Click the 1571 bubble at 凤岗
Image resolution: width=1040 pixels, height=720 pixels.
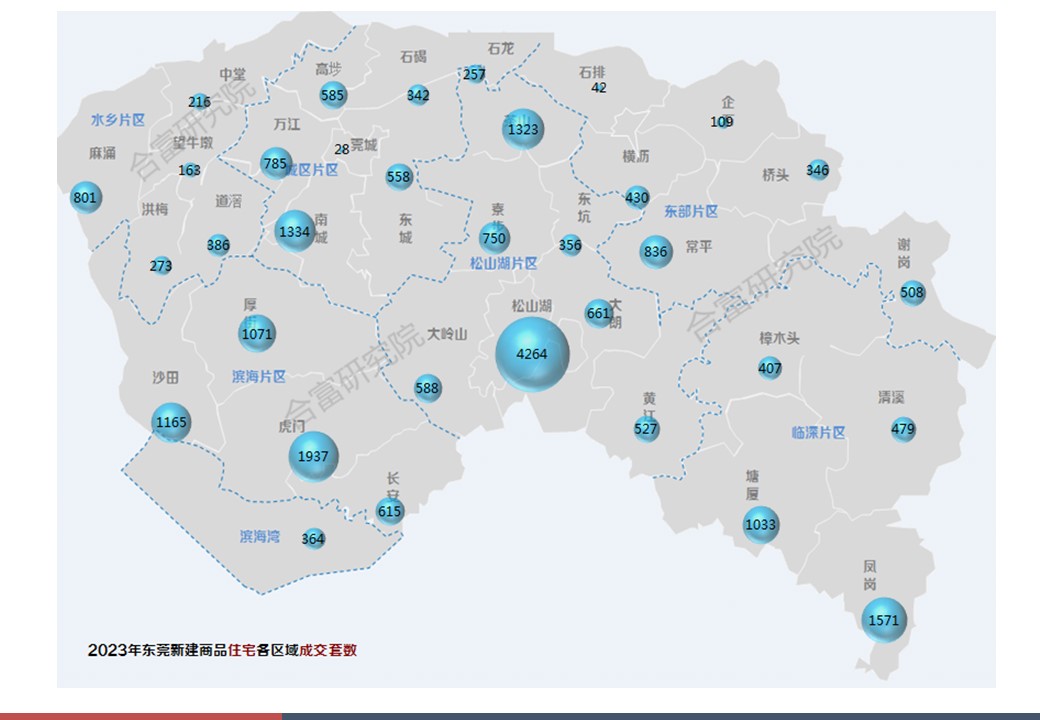click(x=884, y=620)
